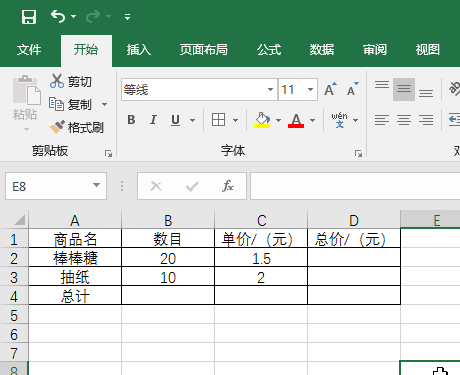Toggle Underline formatting
Viewport: 460px width, 375px height.
(x=175, y=120)
